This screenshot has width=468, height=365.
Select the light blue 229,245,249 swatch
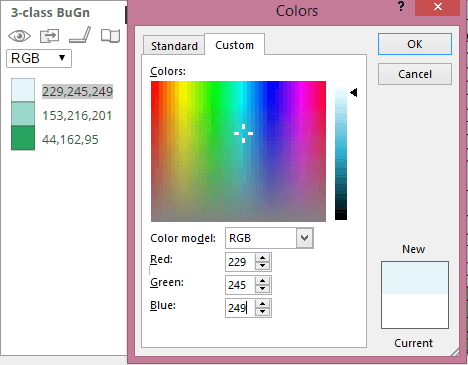tap(23, 90)
